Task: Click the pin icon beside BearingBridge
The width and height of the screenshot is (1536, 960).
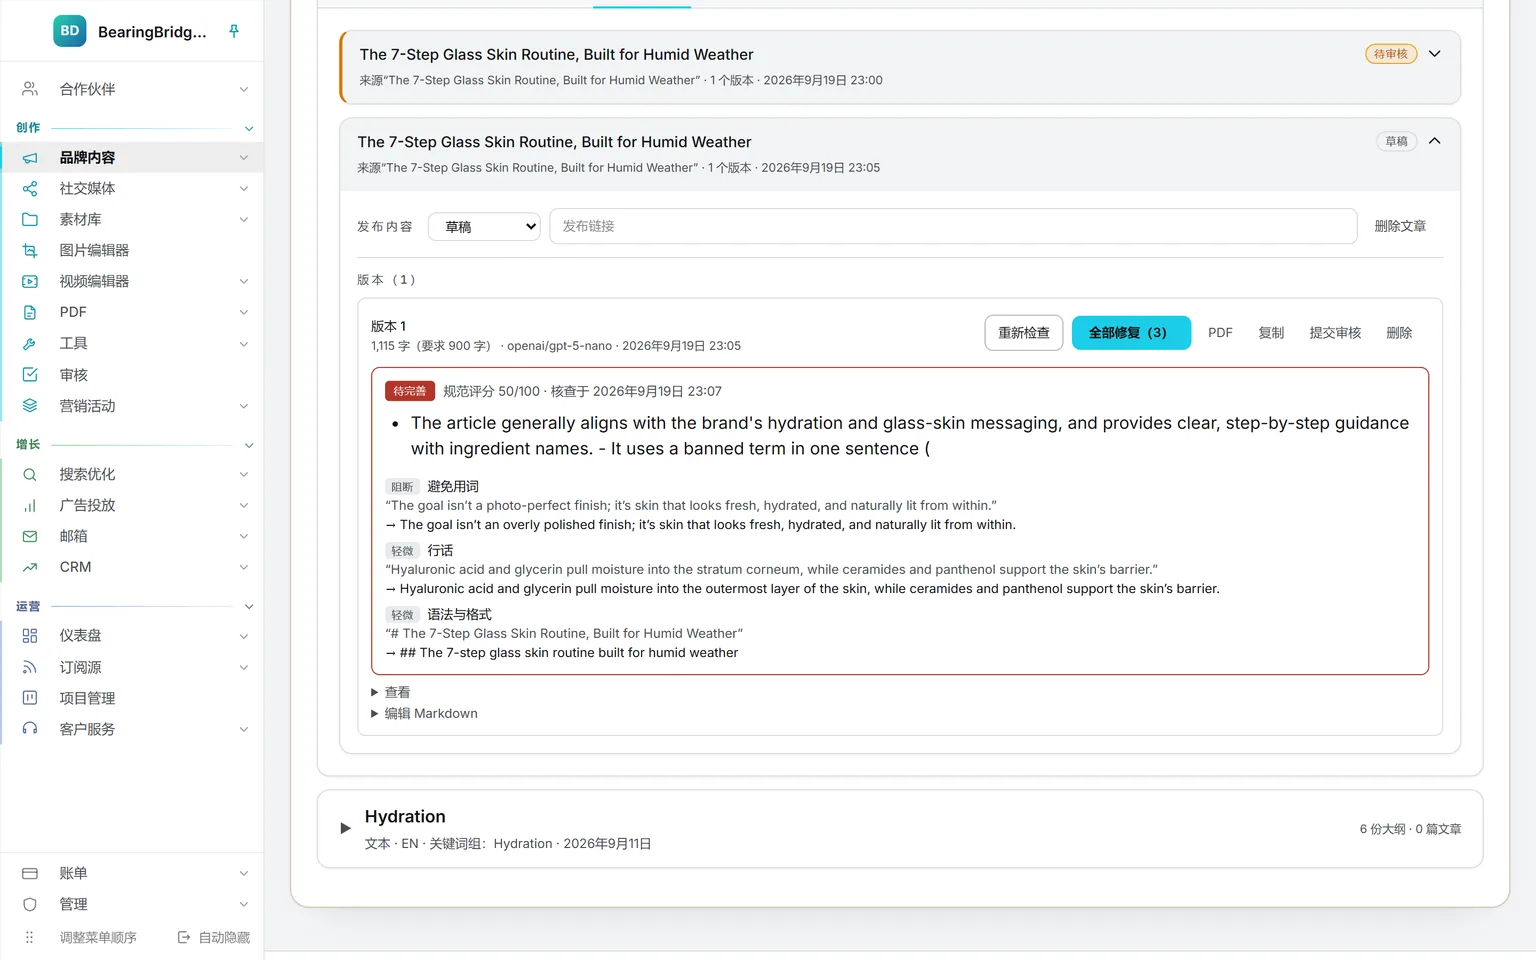Action: click(x=234, y=31)
